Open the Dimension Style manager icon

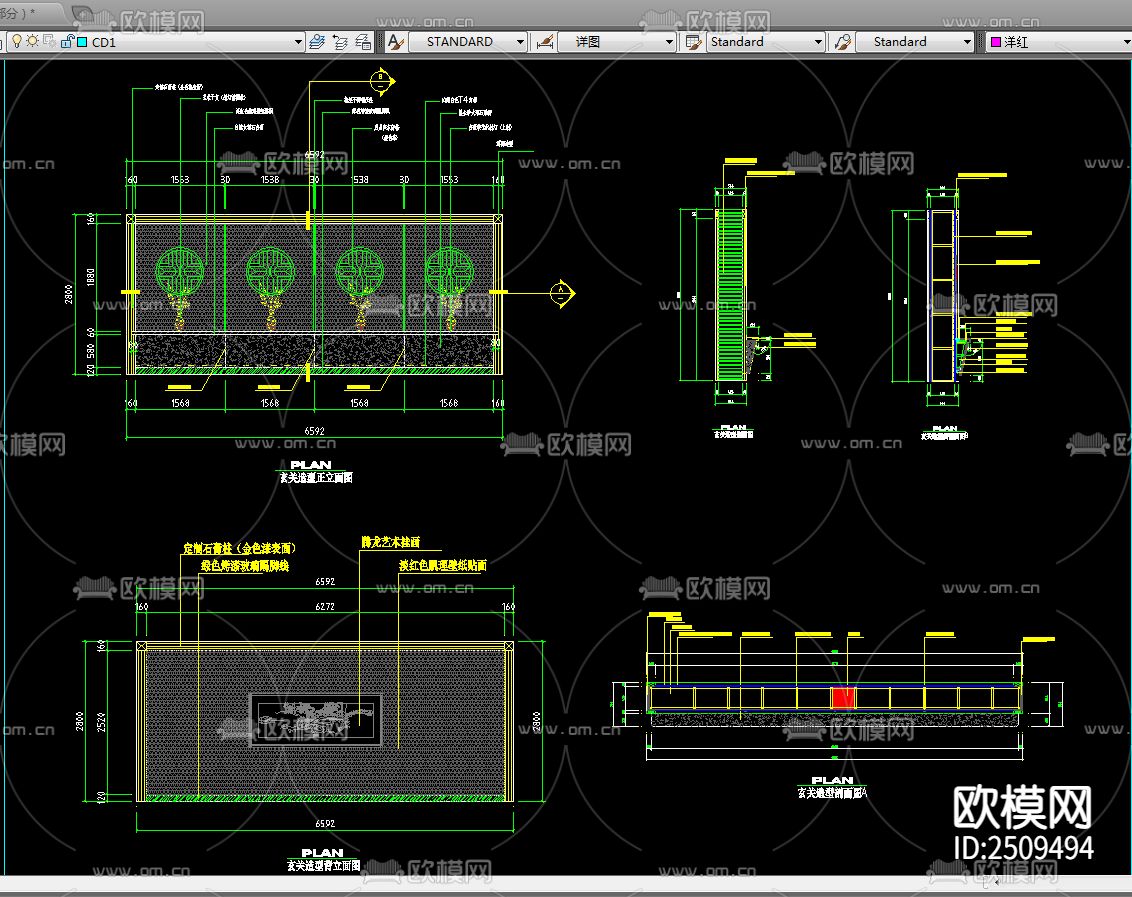544,42
